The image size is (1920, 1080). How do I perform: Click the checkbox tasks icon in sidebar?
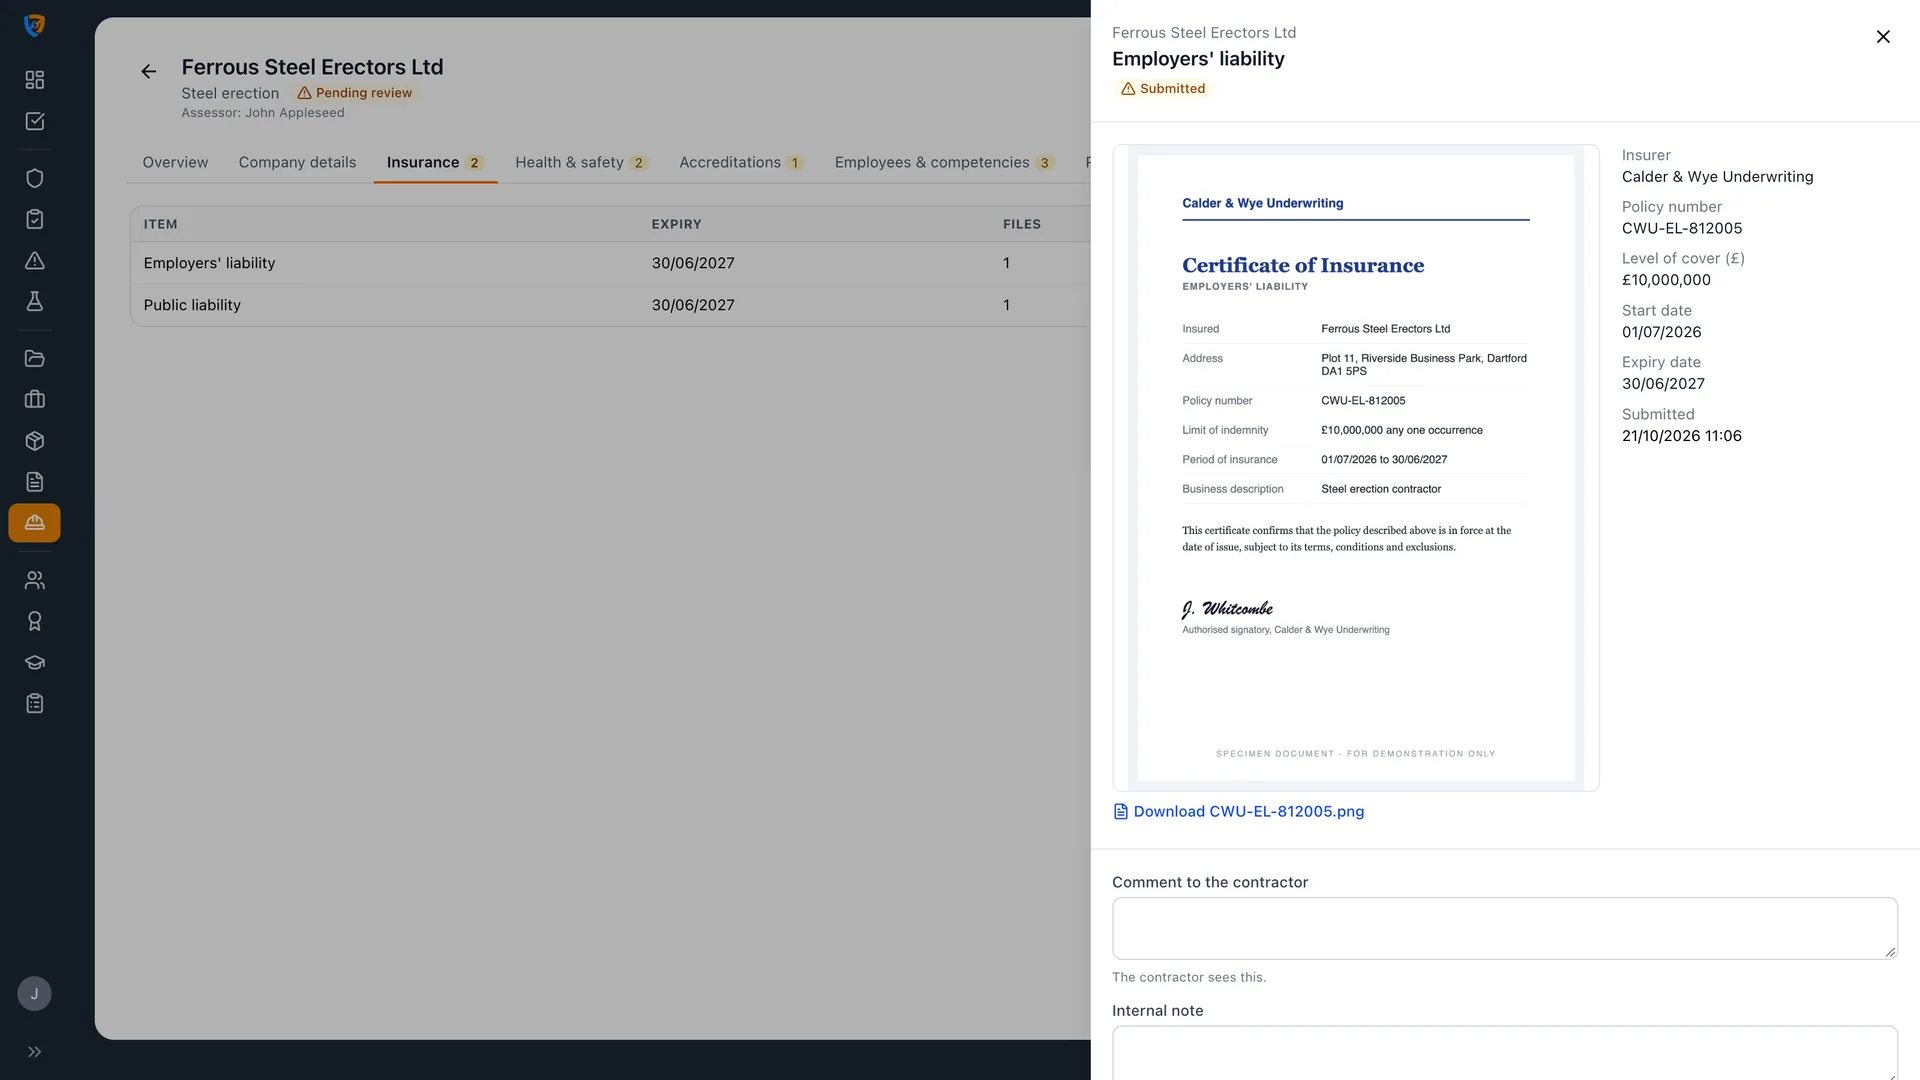34,121
